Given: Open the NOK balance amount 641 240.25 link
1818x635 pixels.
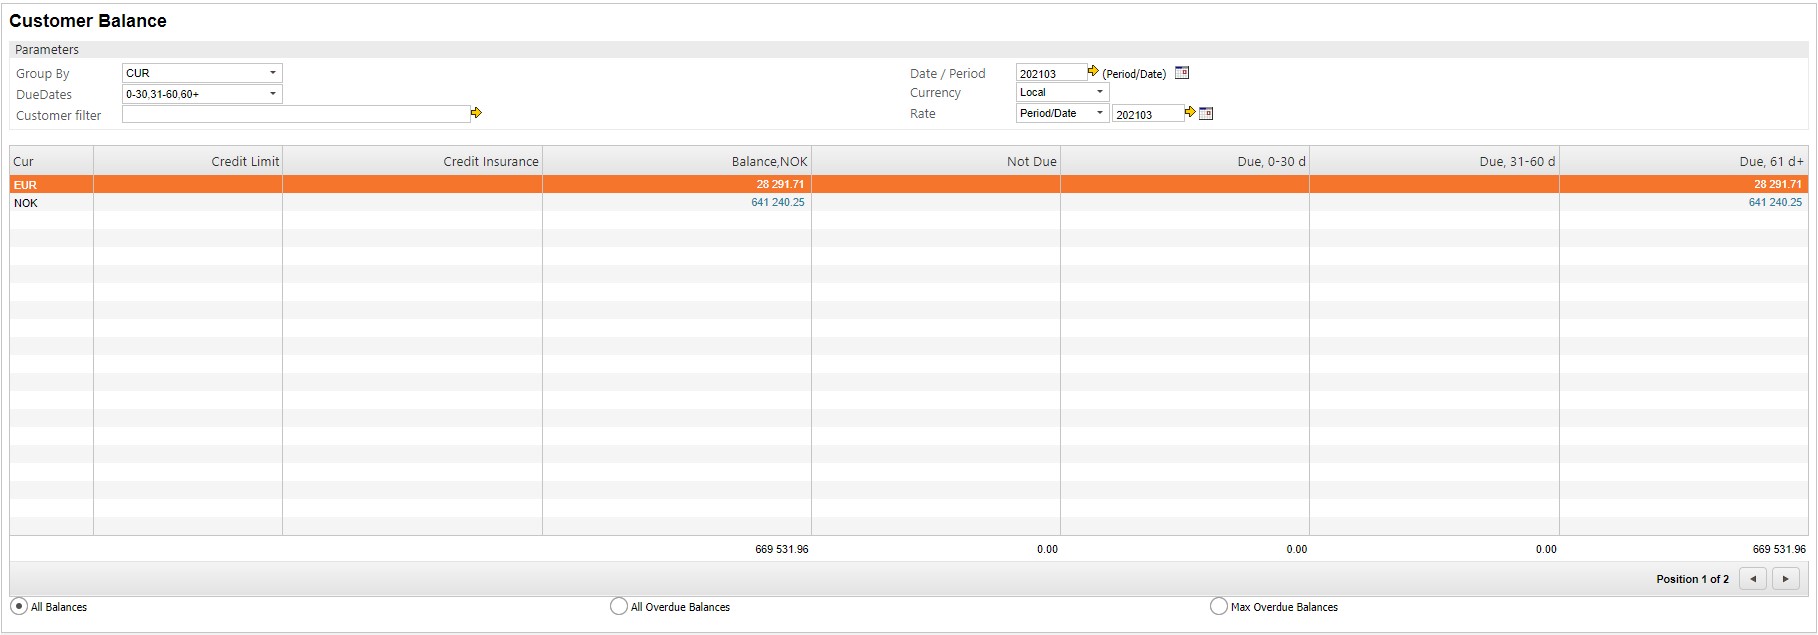Looking at the screenshot, I should (777, 202).
